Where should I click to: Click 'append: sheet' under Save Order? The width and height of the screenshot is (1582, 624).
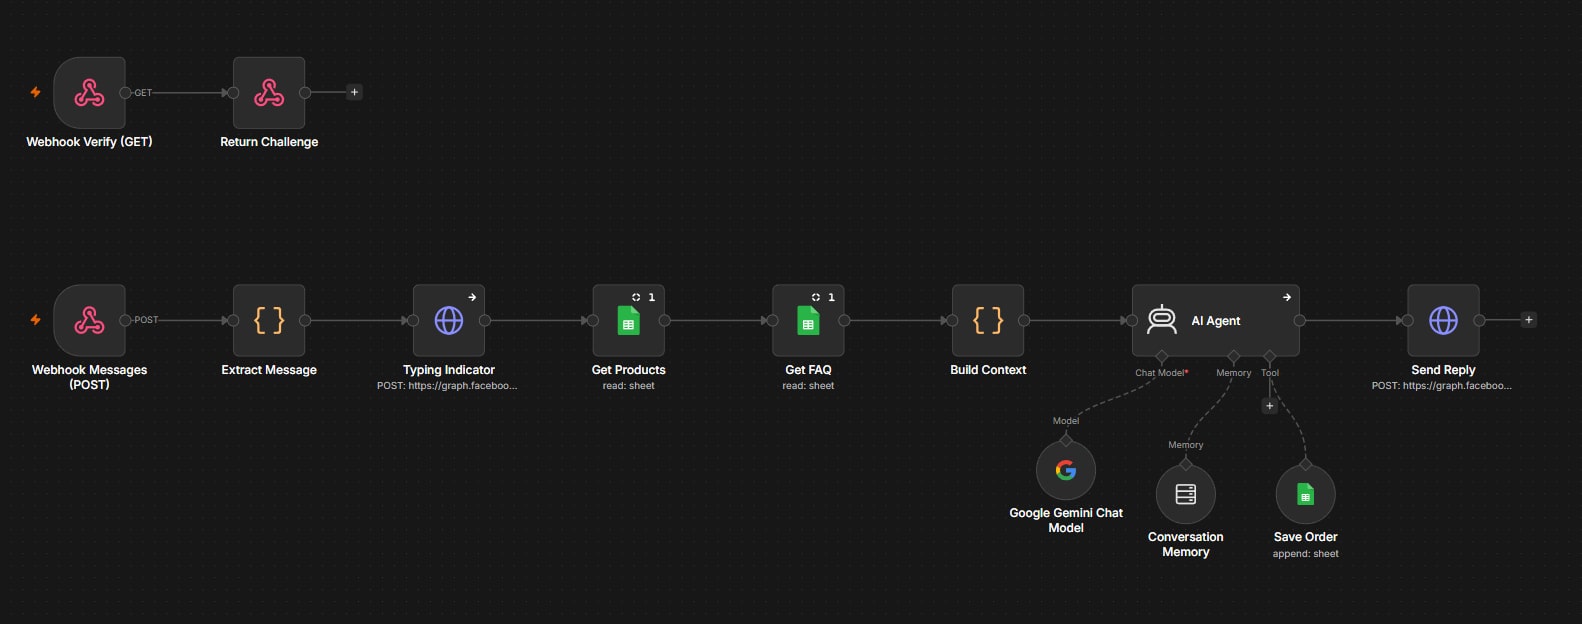tap(1306, 554)
